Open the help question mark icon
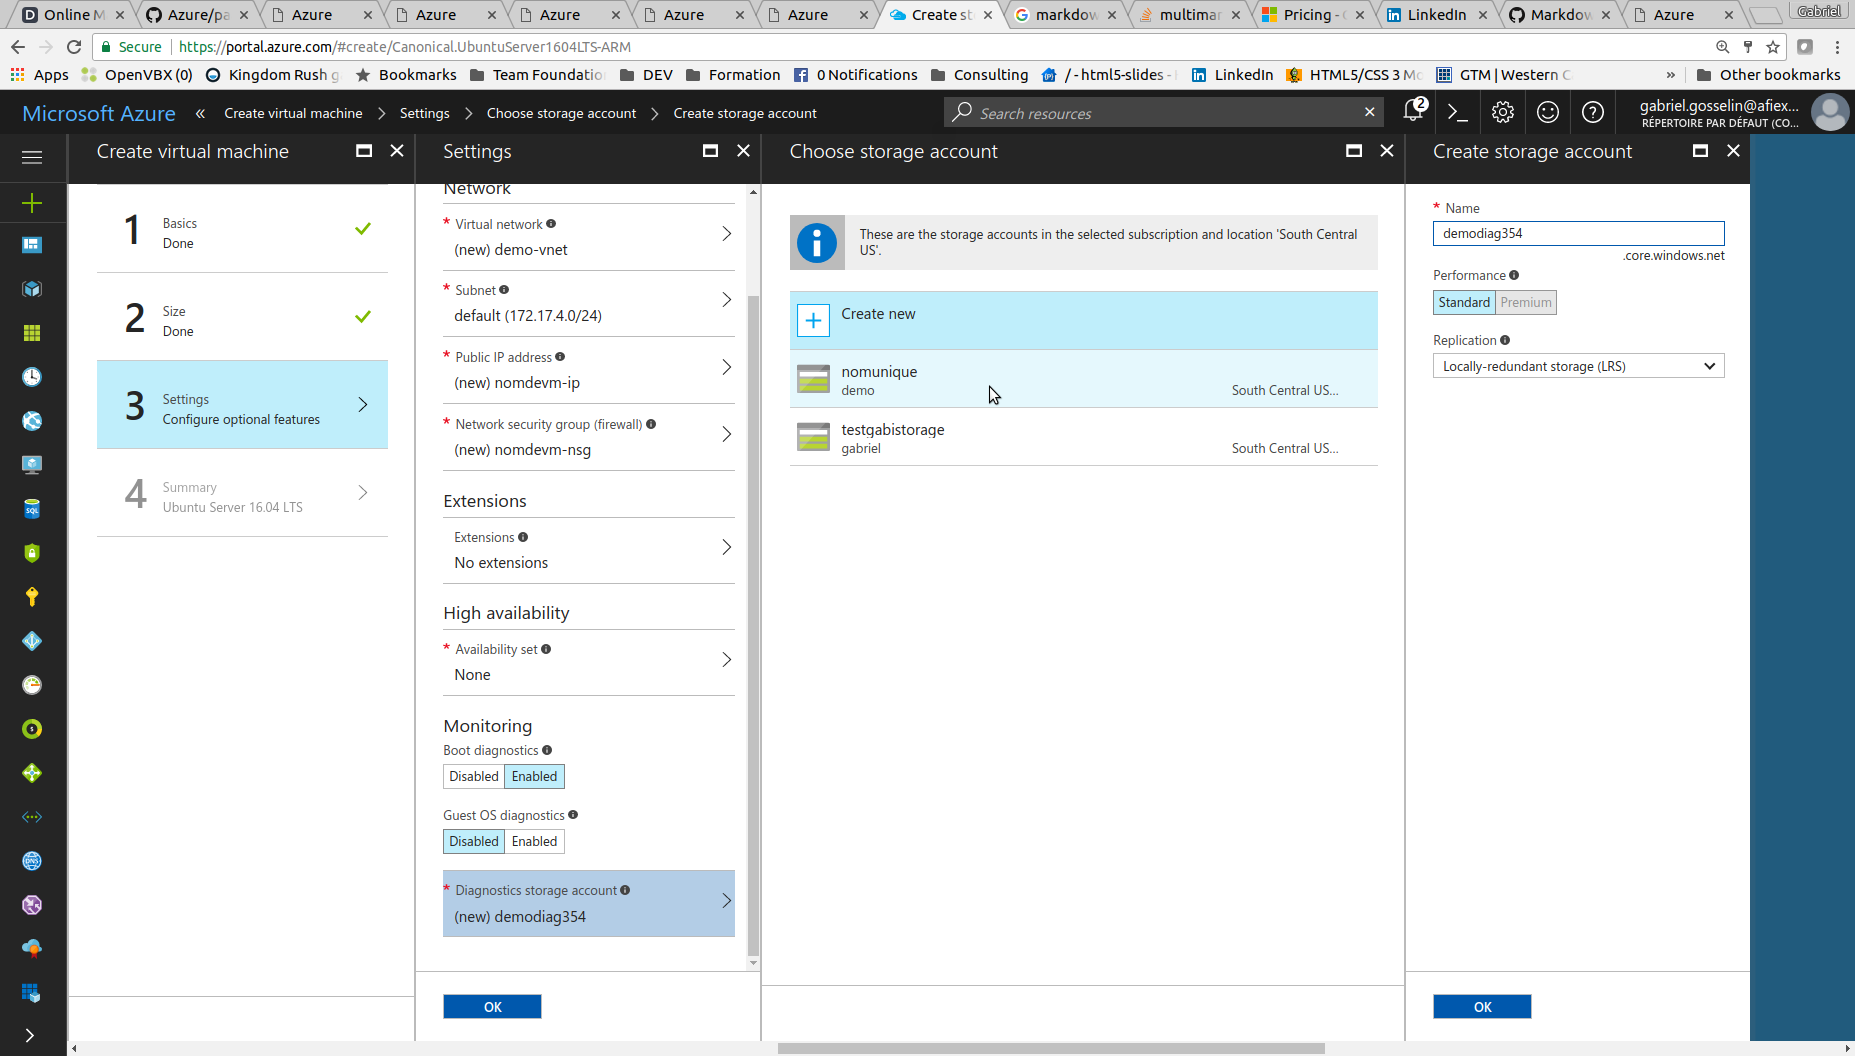Screen dimensions: 1855x1056 pyautogui.click(x=1592, y=113)
